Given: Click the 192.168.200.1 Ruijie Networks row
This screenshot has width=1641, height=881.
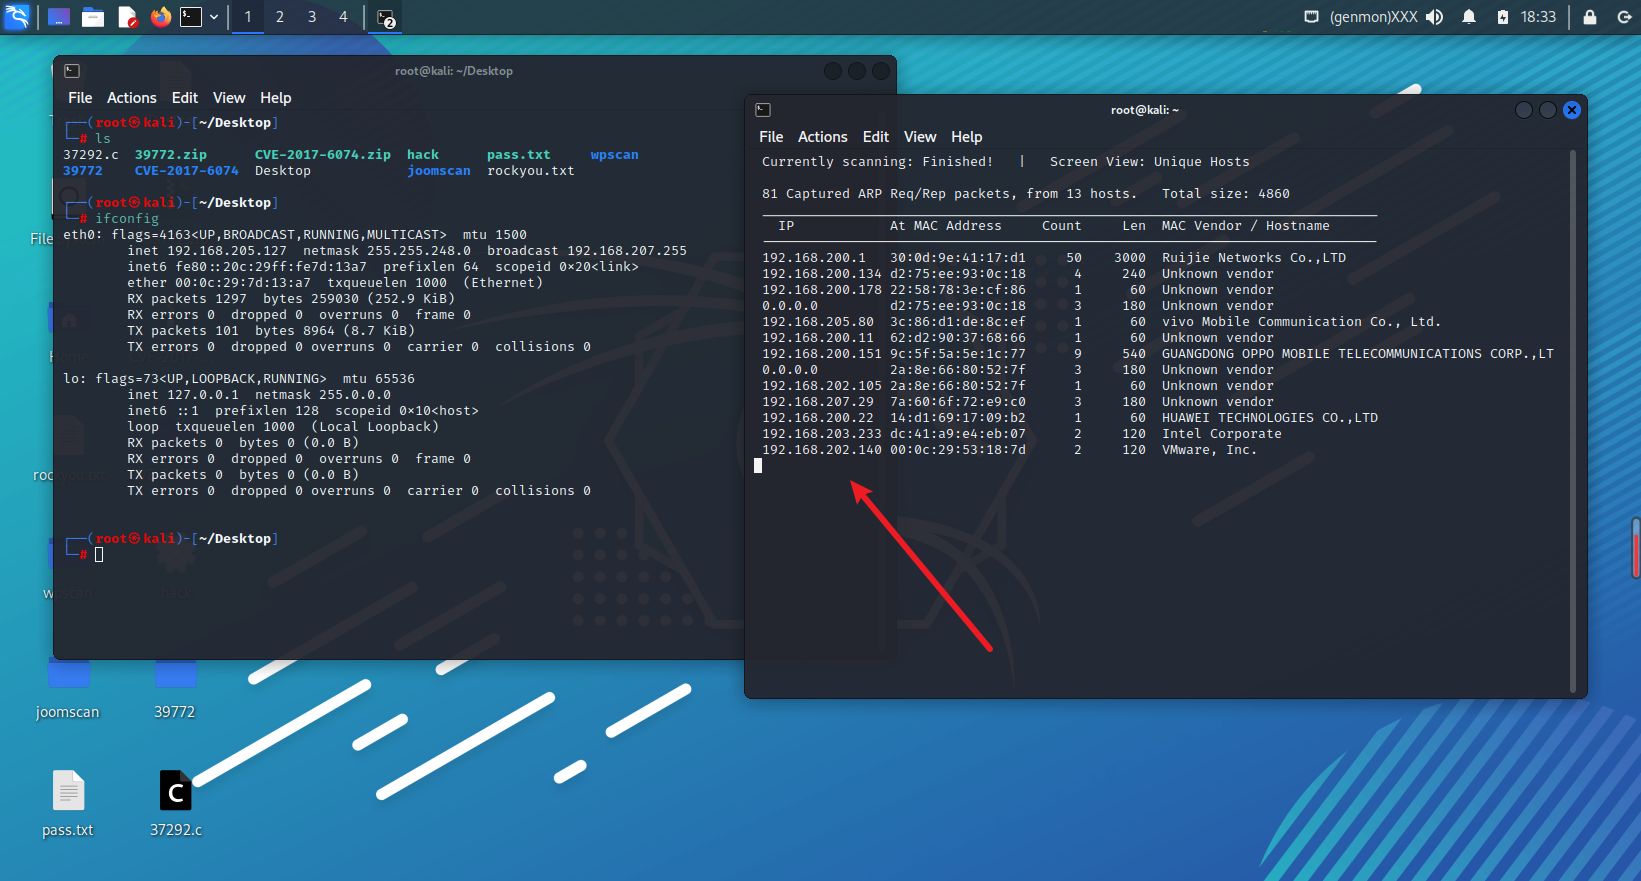Looking at the screenshot, I should (x=1054, y=258).
